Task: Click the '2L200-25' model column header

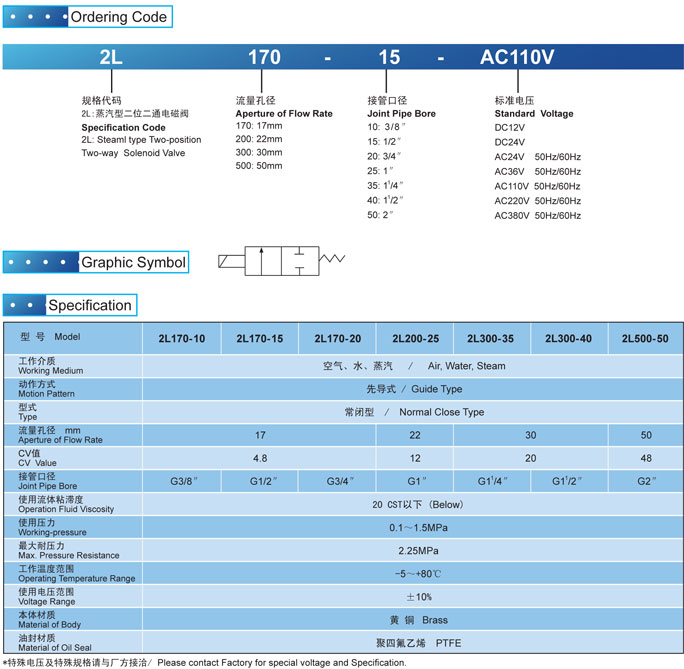Action: pyautogui.click(x=415, y=338)
